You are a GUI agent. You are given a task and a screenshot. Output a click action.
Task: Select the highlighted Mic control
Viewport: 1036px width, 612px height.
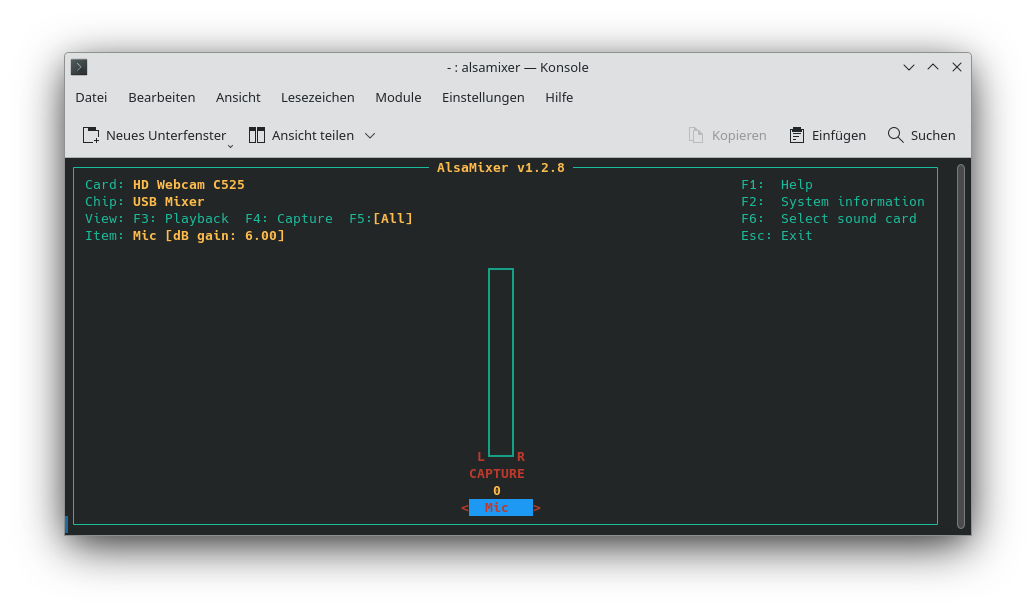[499, 507]
